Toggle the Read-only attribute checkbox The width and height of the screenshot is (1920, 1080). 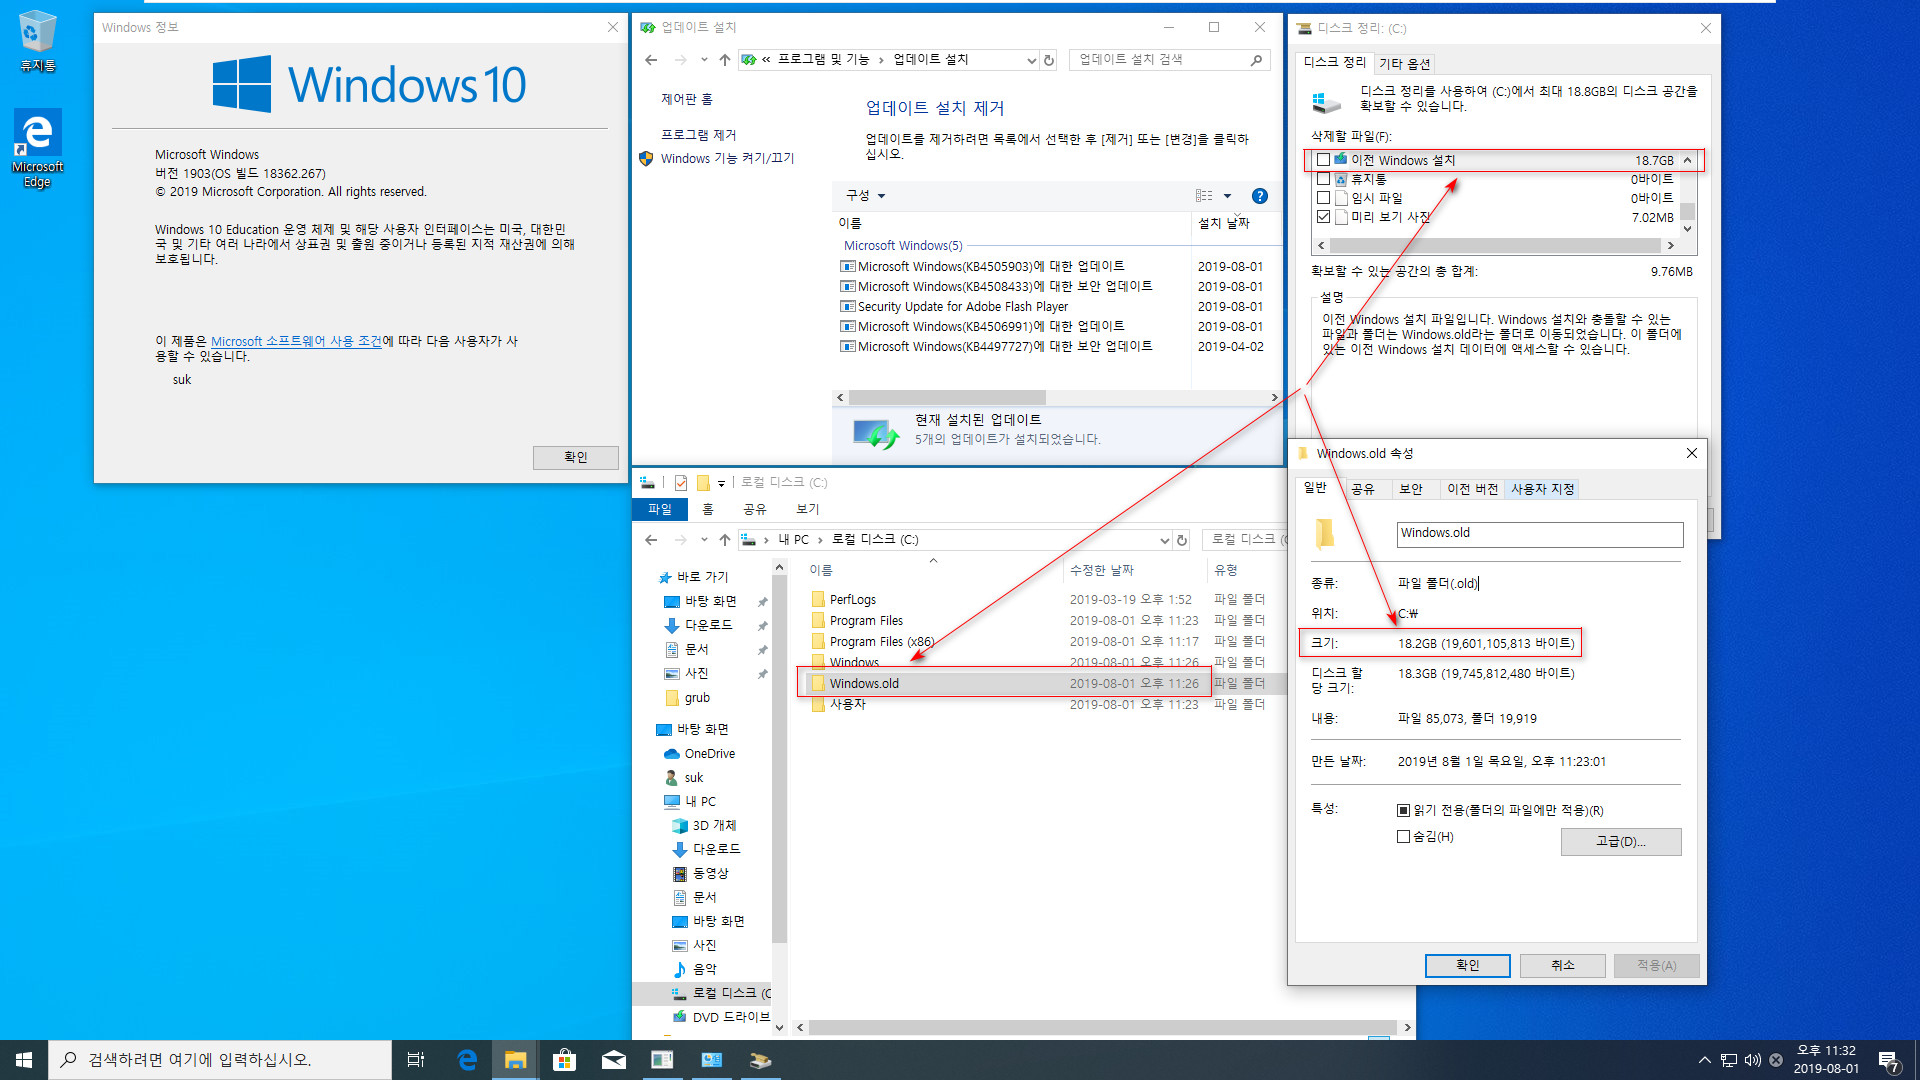point(1403,811)
